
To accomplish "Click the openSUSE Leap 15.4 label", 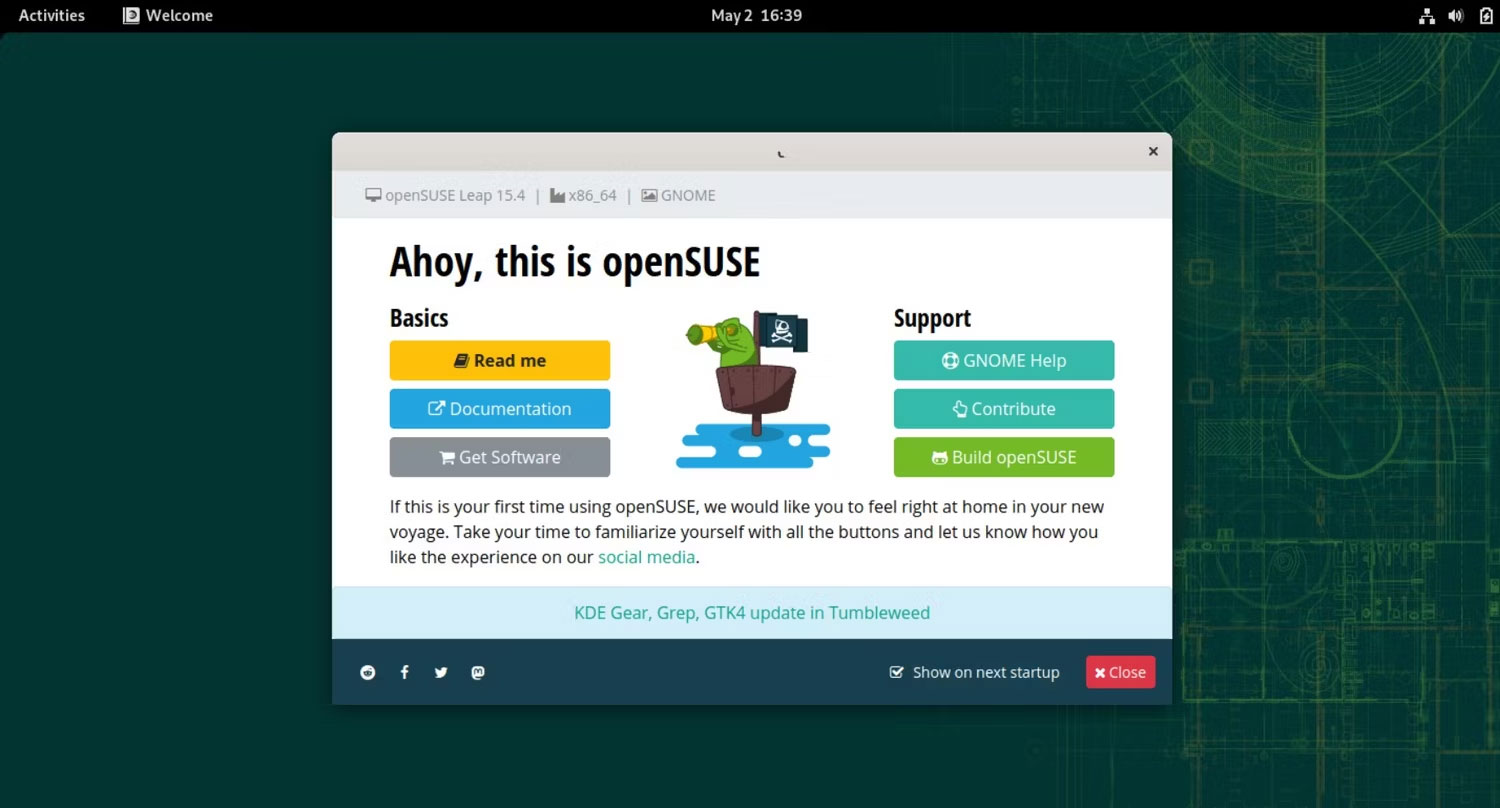I will [445, 195].
